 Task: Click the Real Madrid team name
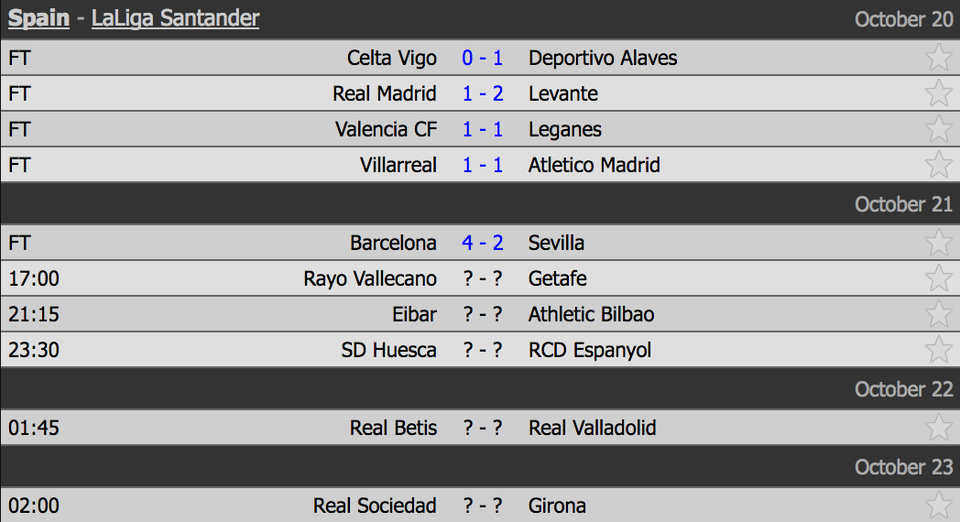[384, 94]
